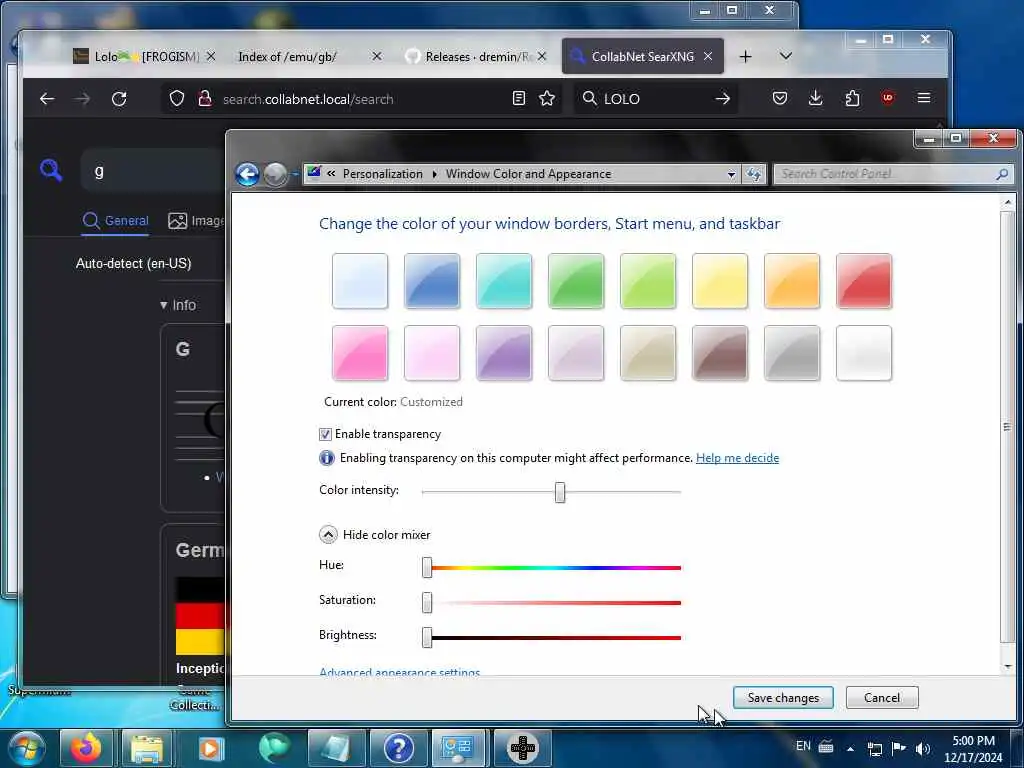Pick the hot pink window color swatch
Viewport: 1024px width, 768px height.
pyautogui.click(x=360, y=353)
